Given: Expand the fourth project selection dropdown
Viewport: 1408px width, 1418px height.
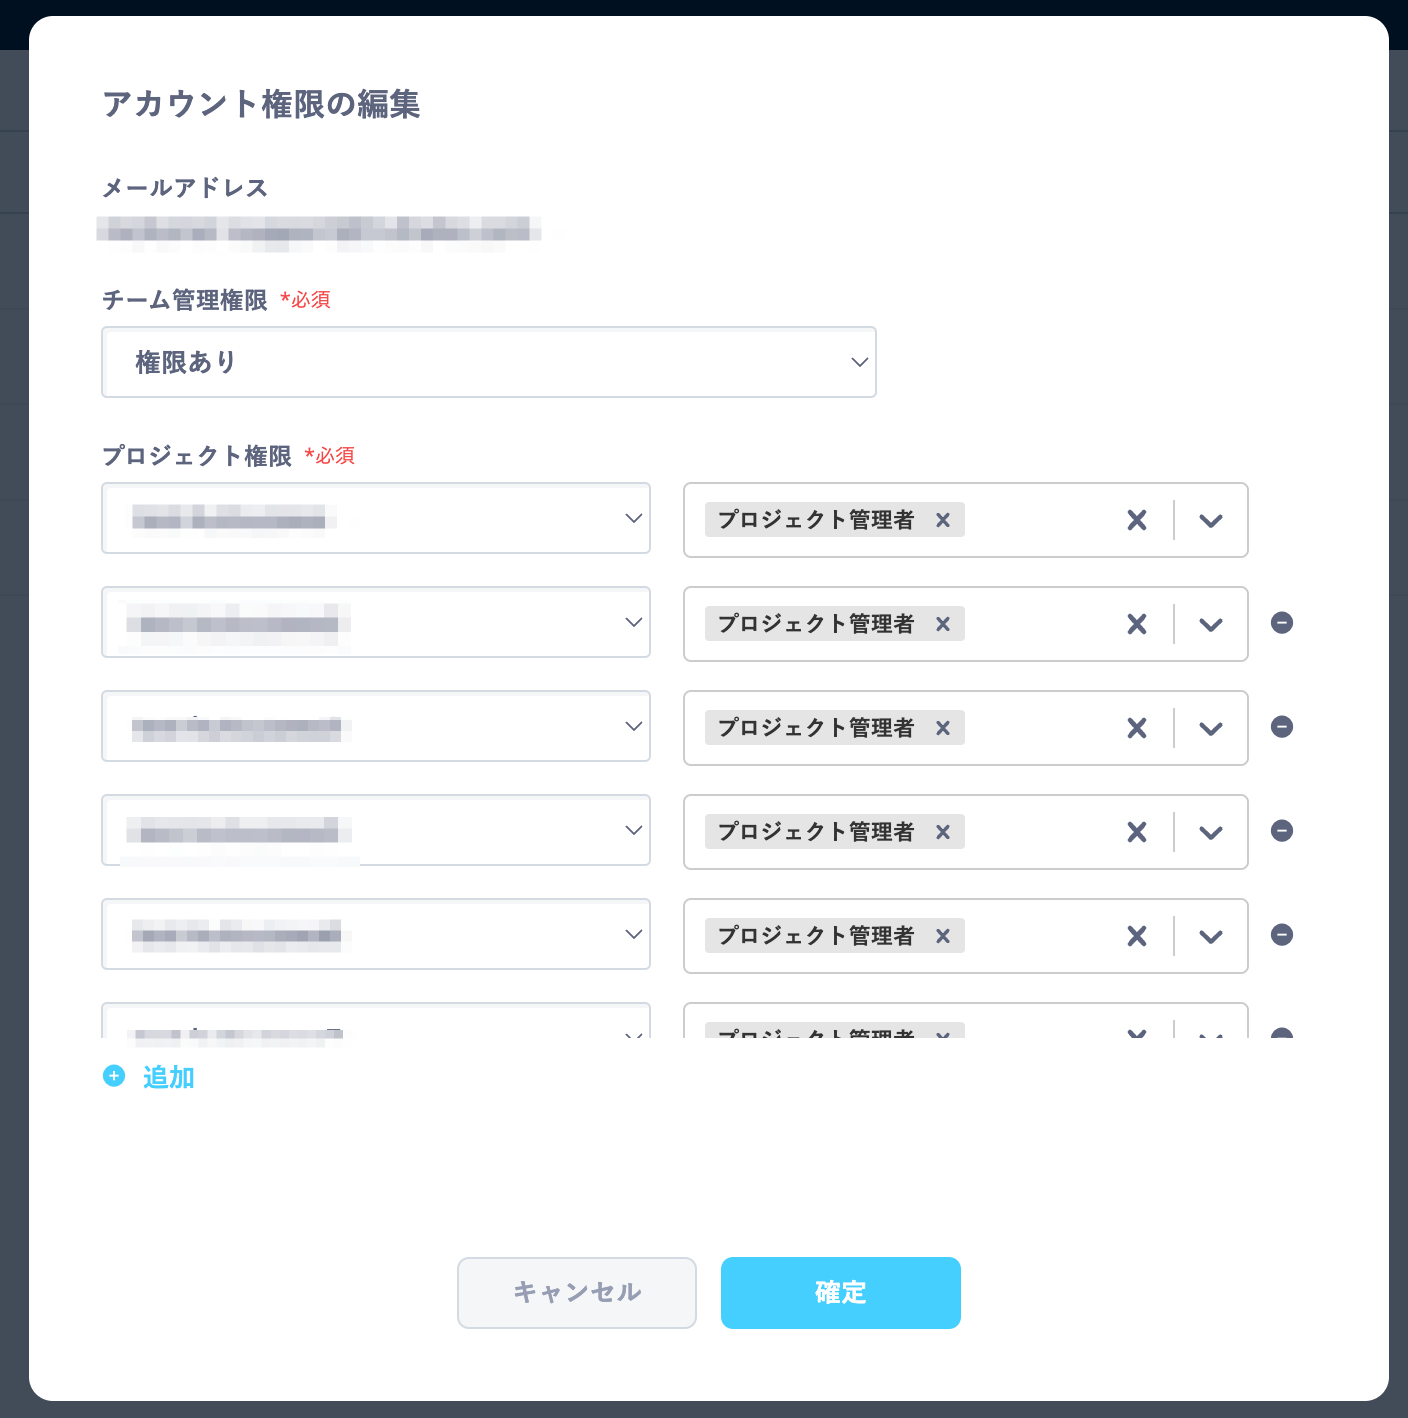Looking at the screenshot, I should tap(632, 830).
